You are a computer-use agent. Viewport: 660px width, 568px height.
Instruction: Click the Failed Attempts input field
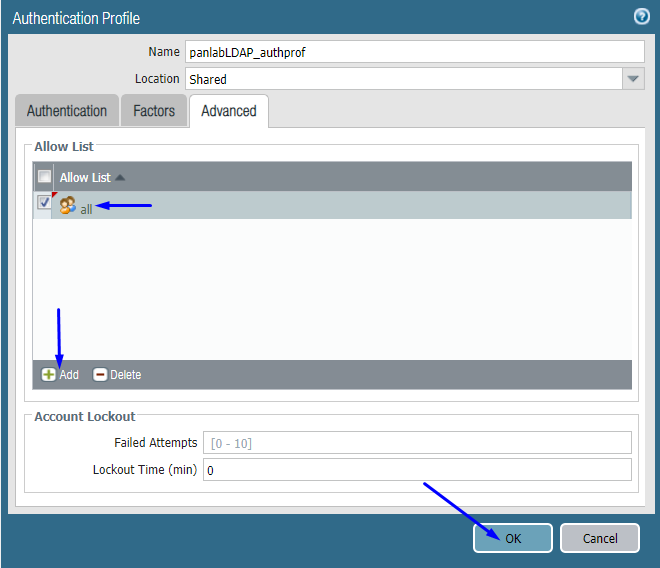click(x=417, y=443)
